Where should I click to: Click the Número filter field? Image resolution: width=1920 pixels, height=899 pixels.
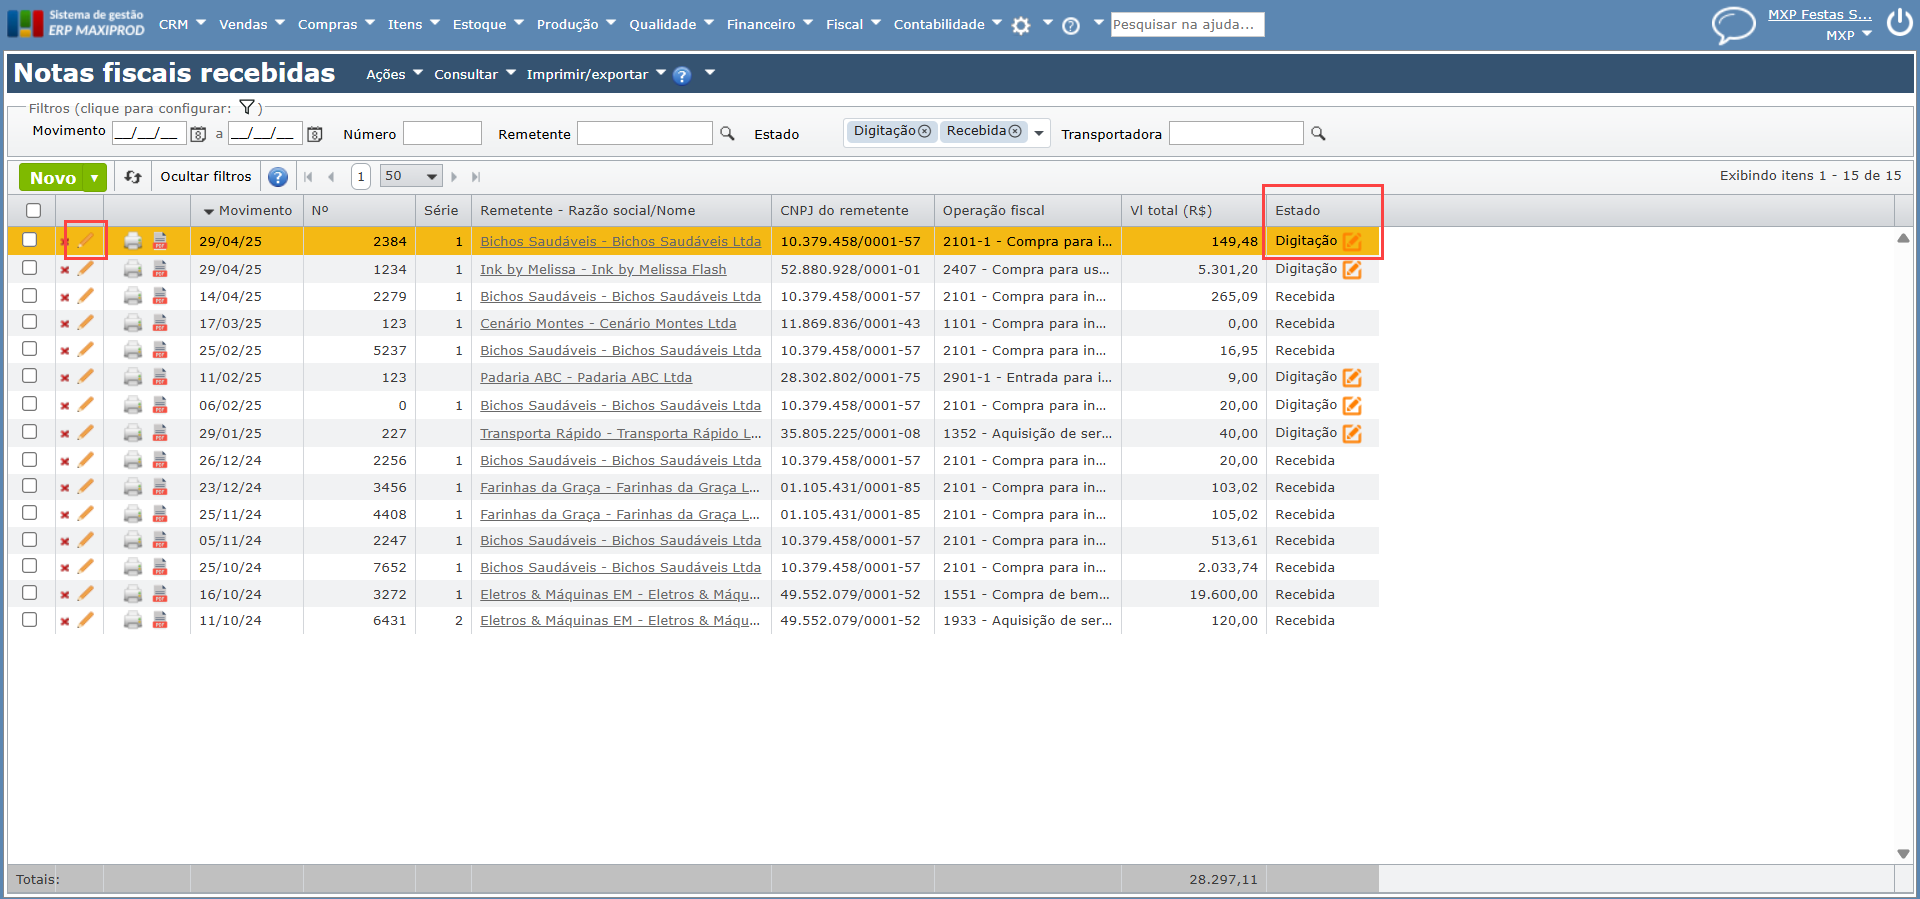442,133
